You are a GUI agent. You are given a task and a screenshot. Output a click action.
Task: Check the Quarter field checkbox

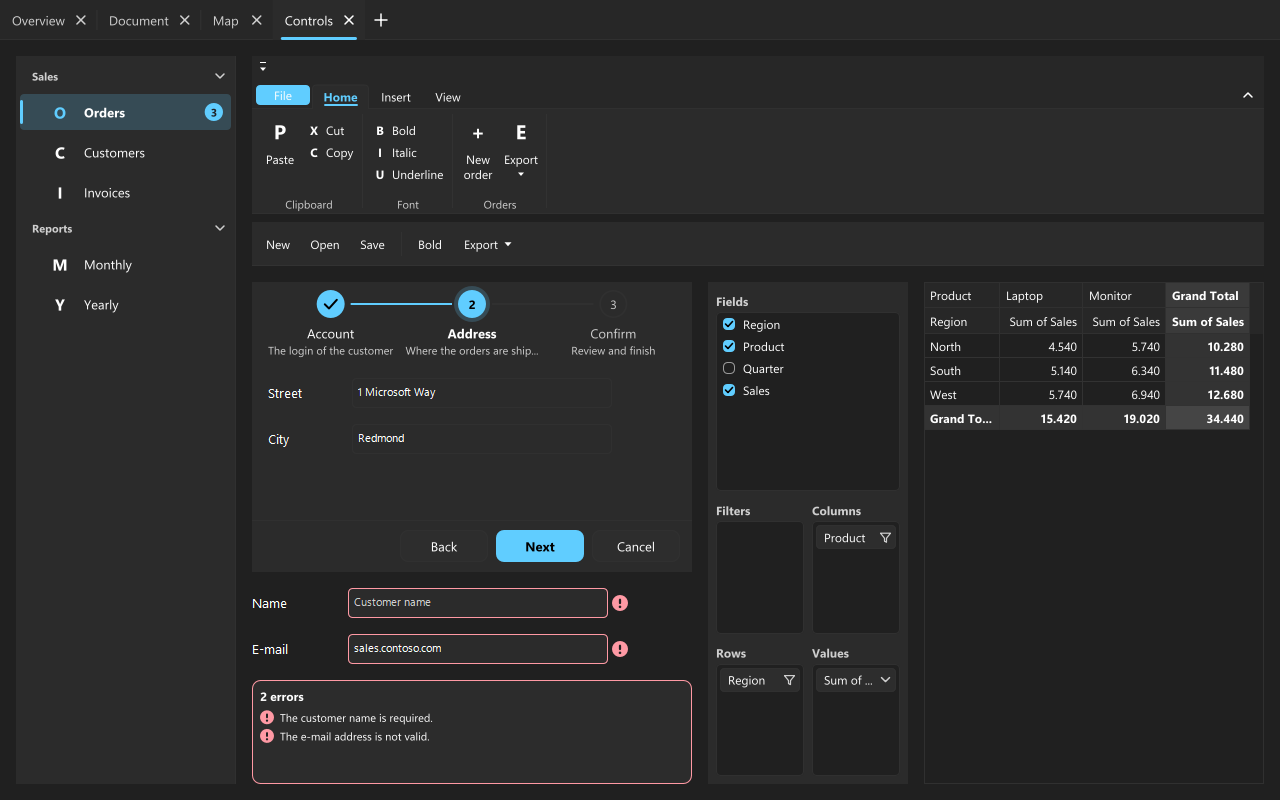[729, 369]
